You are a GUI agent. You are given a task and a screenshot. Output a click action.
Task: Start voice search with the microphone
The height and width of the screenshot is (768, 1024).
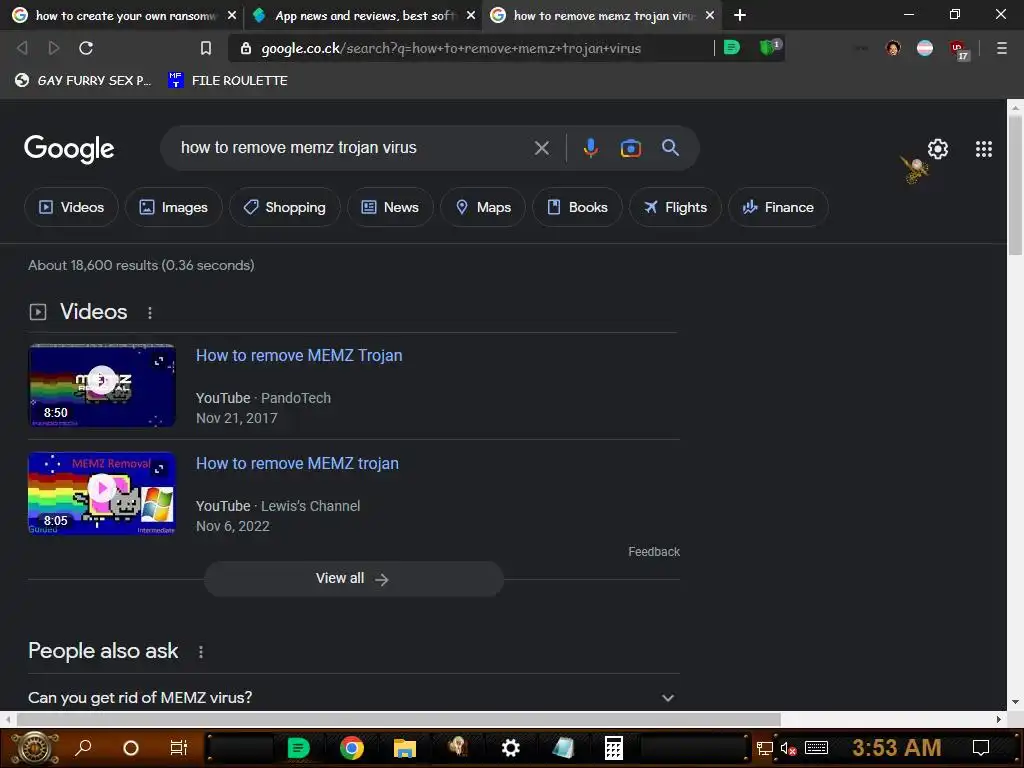tap(590, 148)
